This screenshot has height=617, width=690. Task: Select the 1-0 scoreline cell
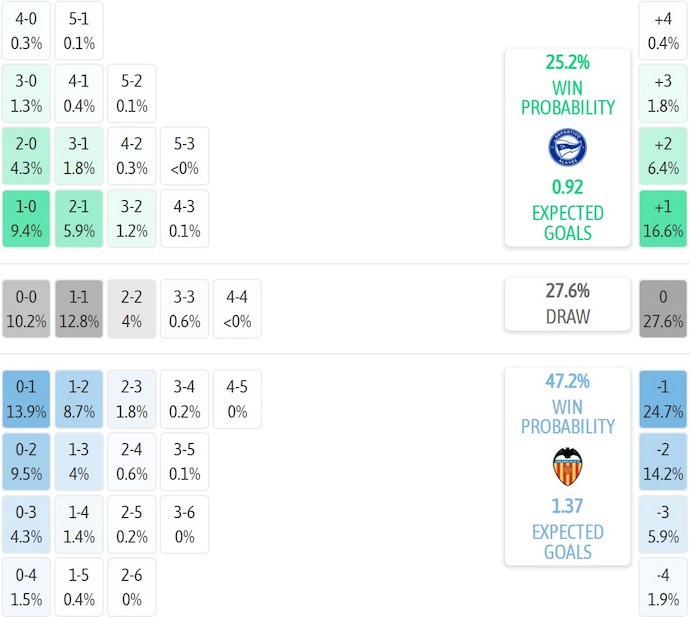(x=26, y=219)
